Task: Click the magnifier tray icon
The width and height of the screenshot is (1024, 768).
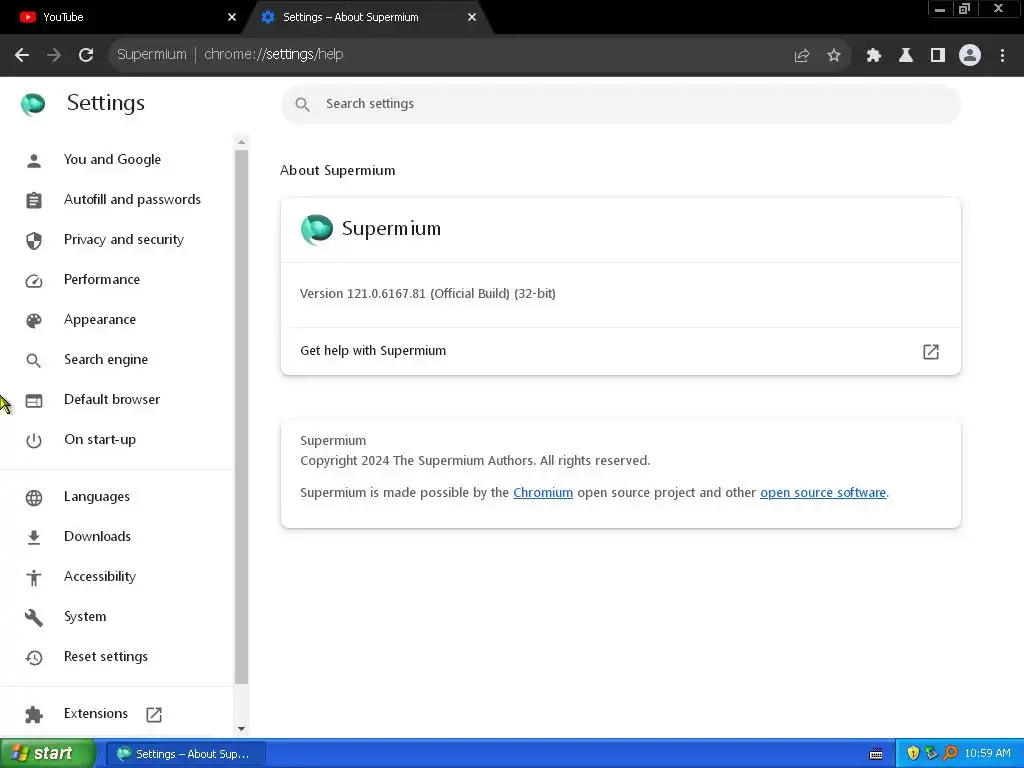Action: click(950, 754)
